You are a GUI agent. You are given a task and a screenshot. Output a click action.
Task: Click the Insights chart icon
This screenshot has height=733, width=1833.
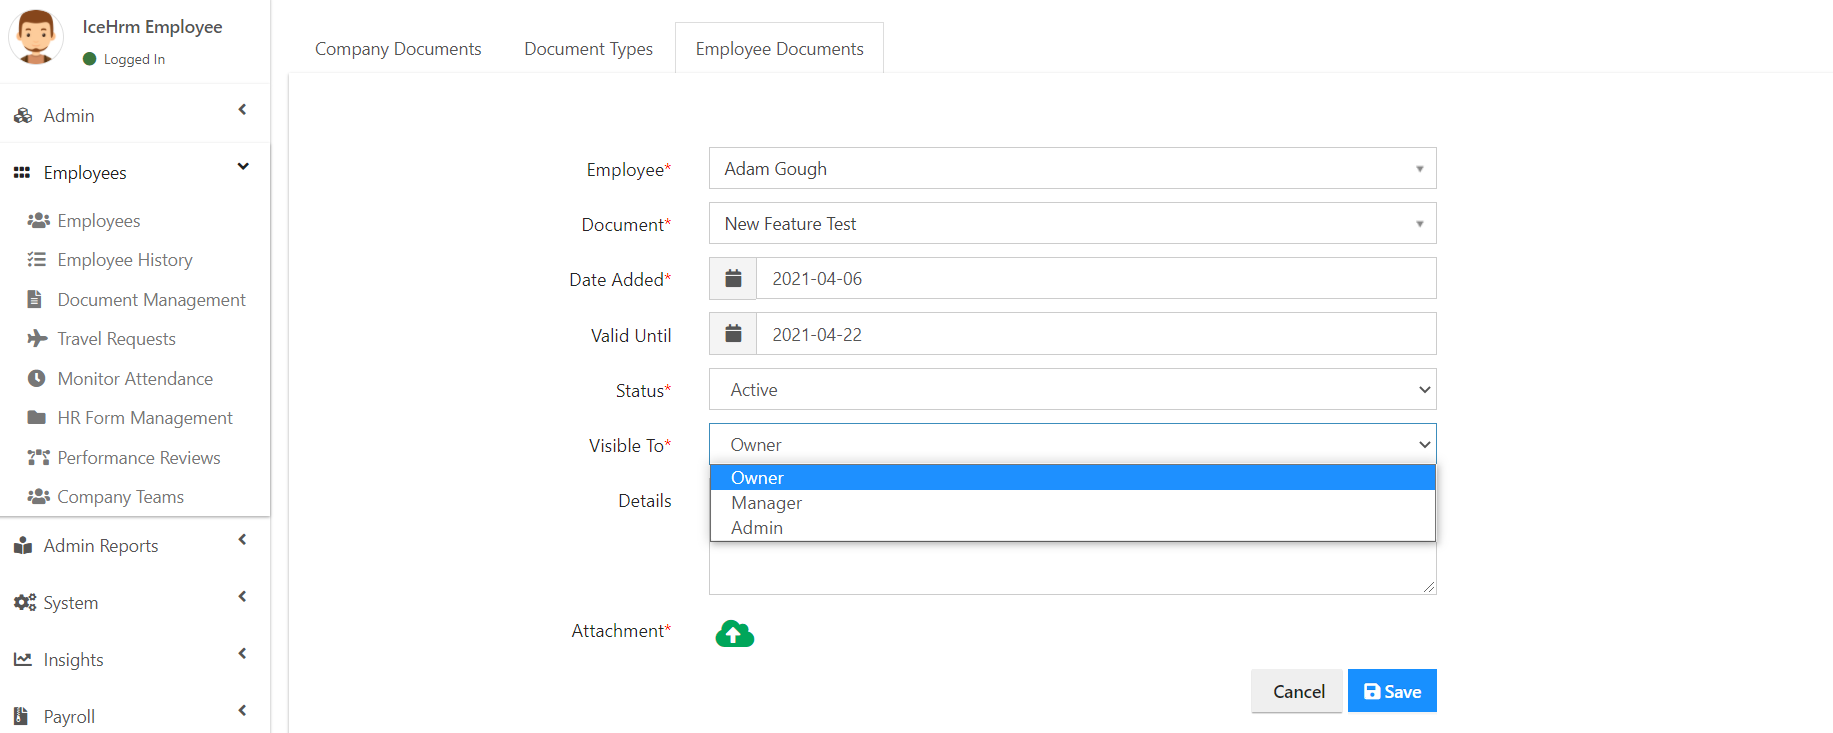[23, 660]
